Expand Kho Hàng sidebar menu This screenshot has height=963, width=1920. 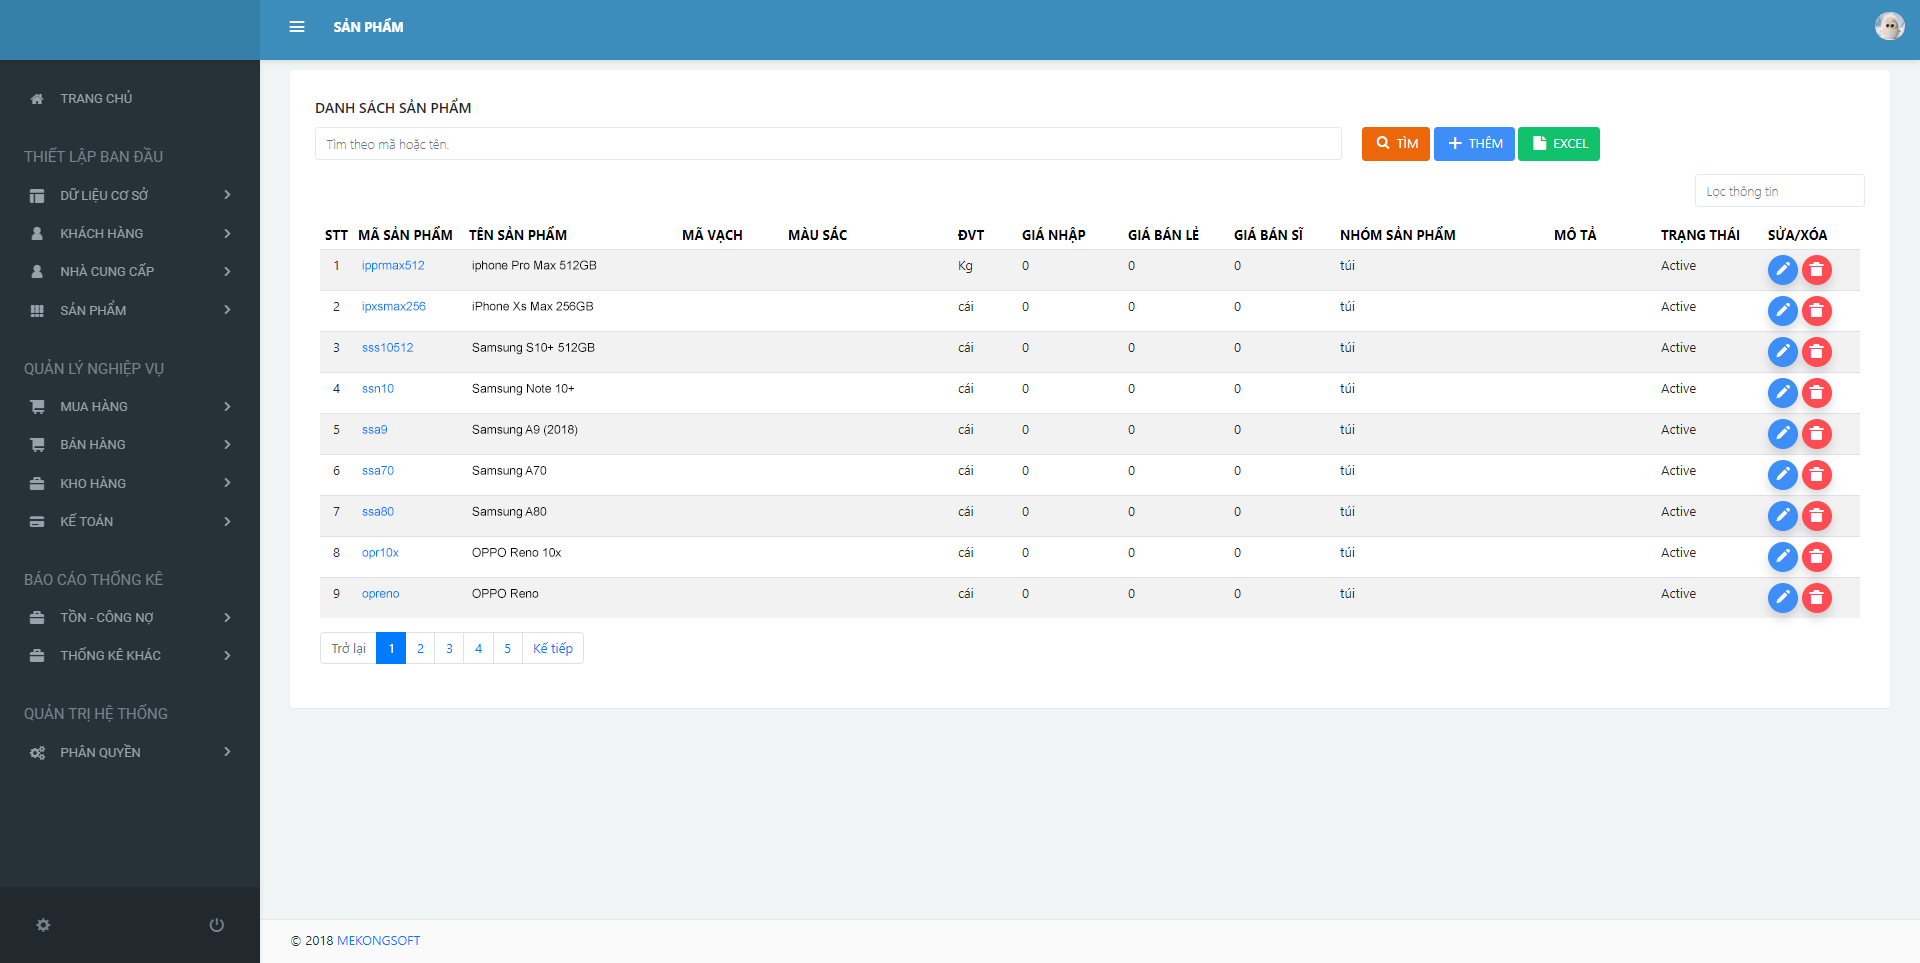click(130, 483)
